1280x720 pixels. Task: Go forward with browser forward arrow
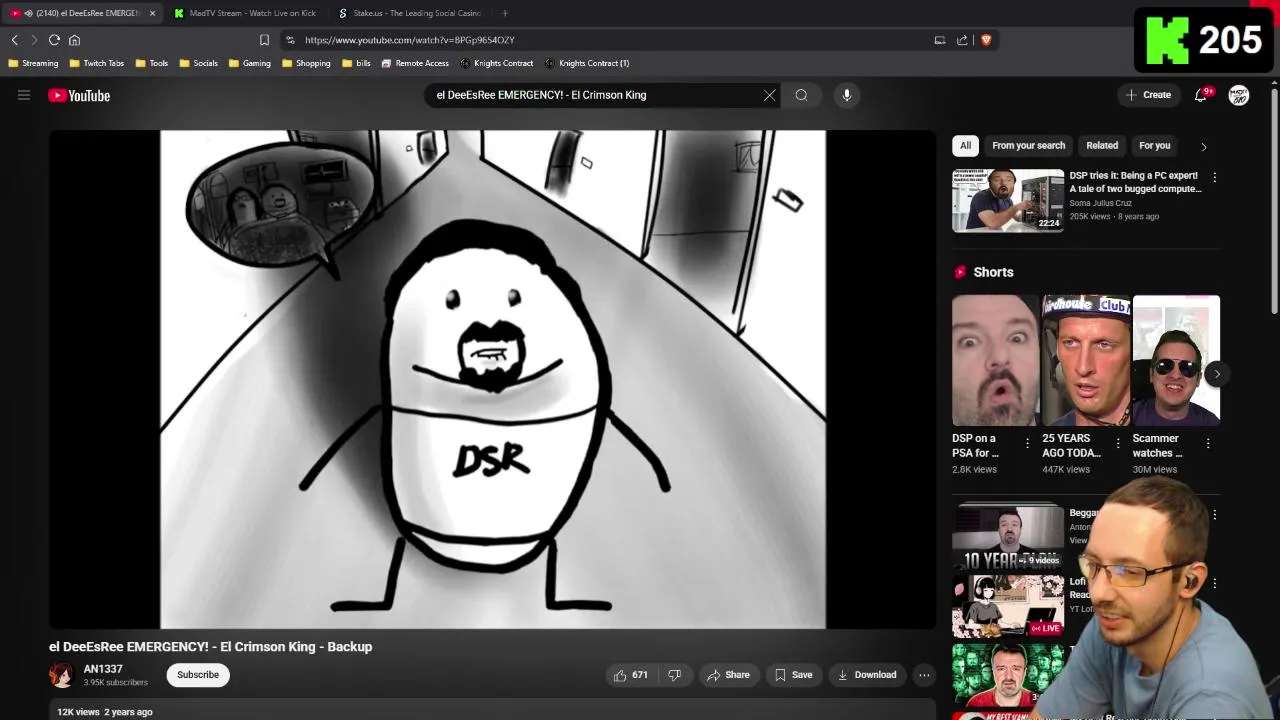pyautogui.click(x=34, y=40)
